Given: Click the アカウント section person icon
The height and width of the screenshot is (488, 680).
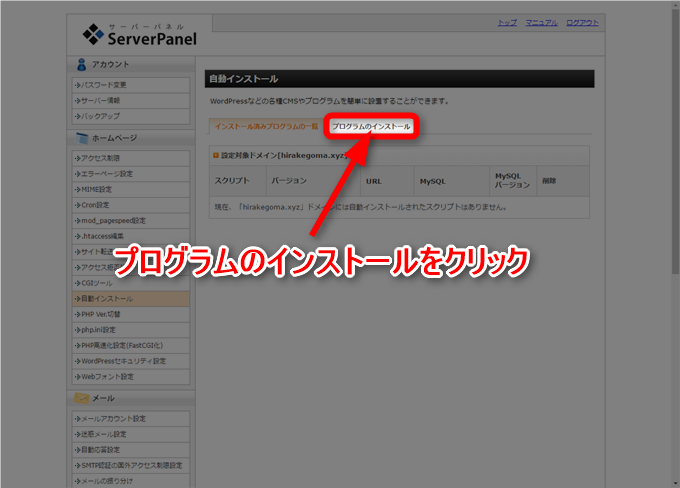Looking at the screenshot, I should [x=81, y=65].
